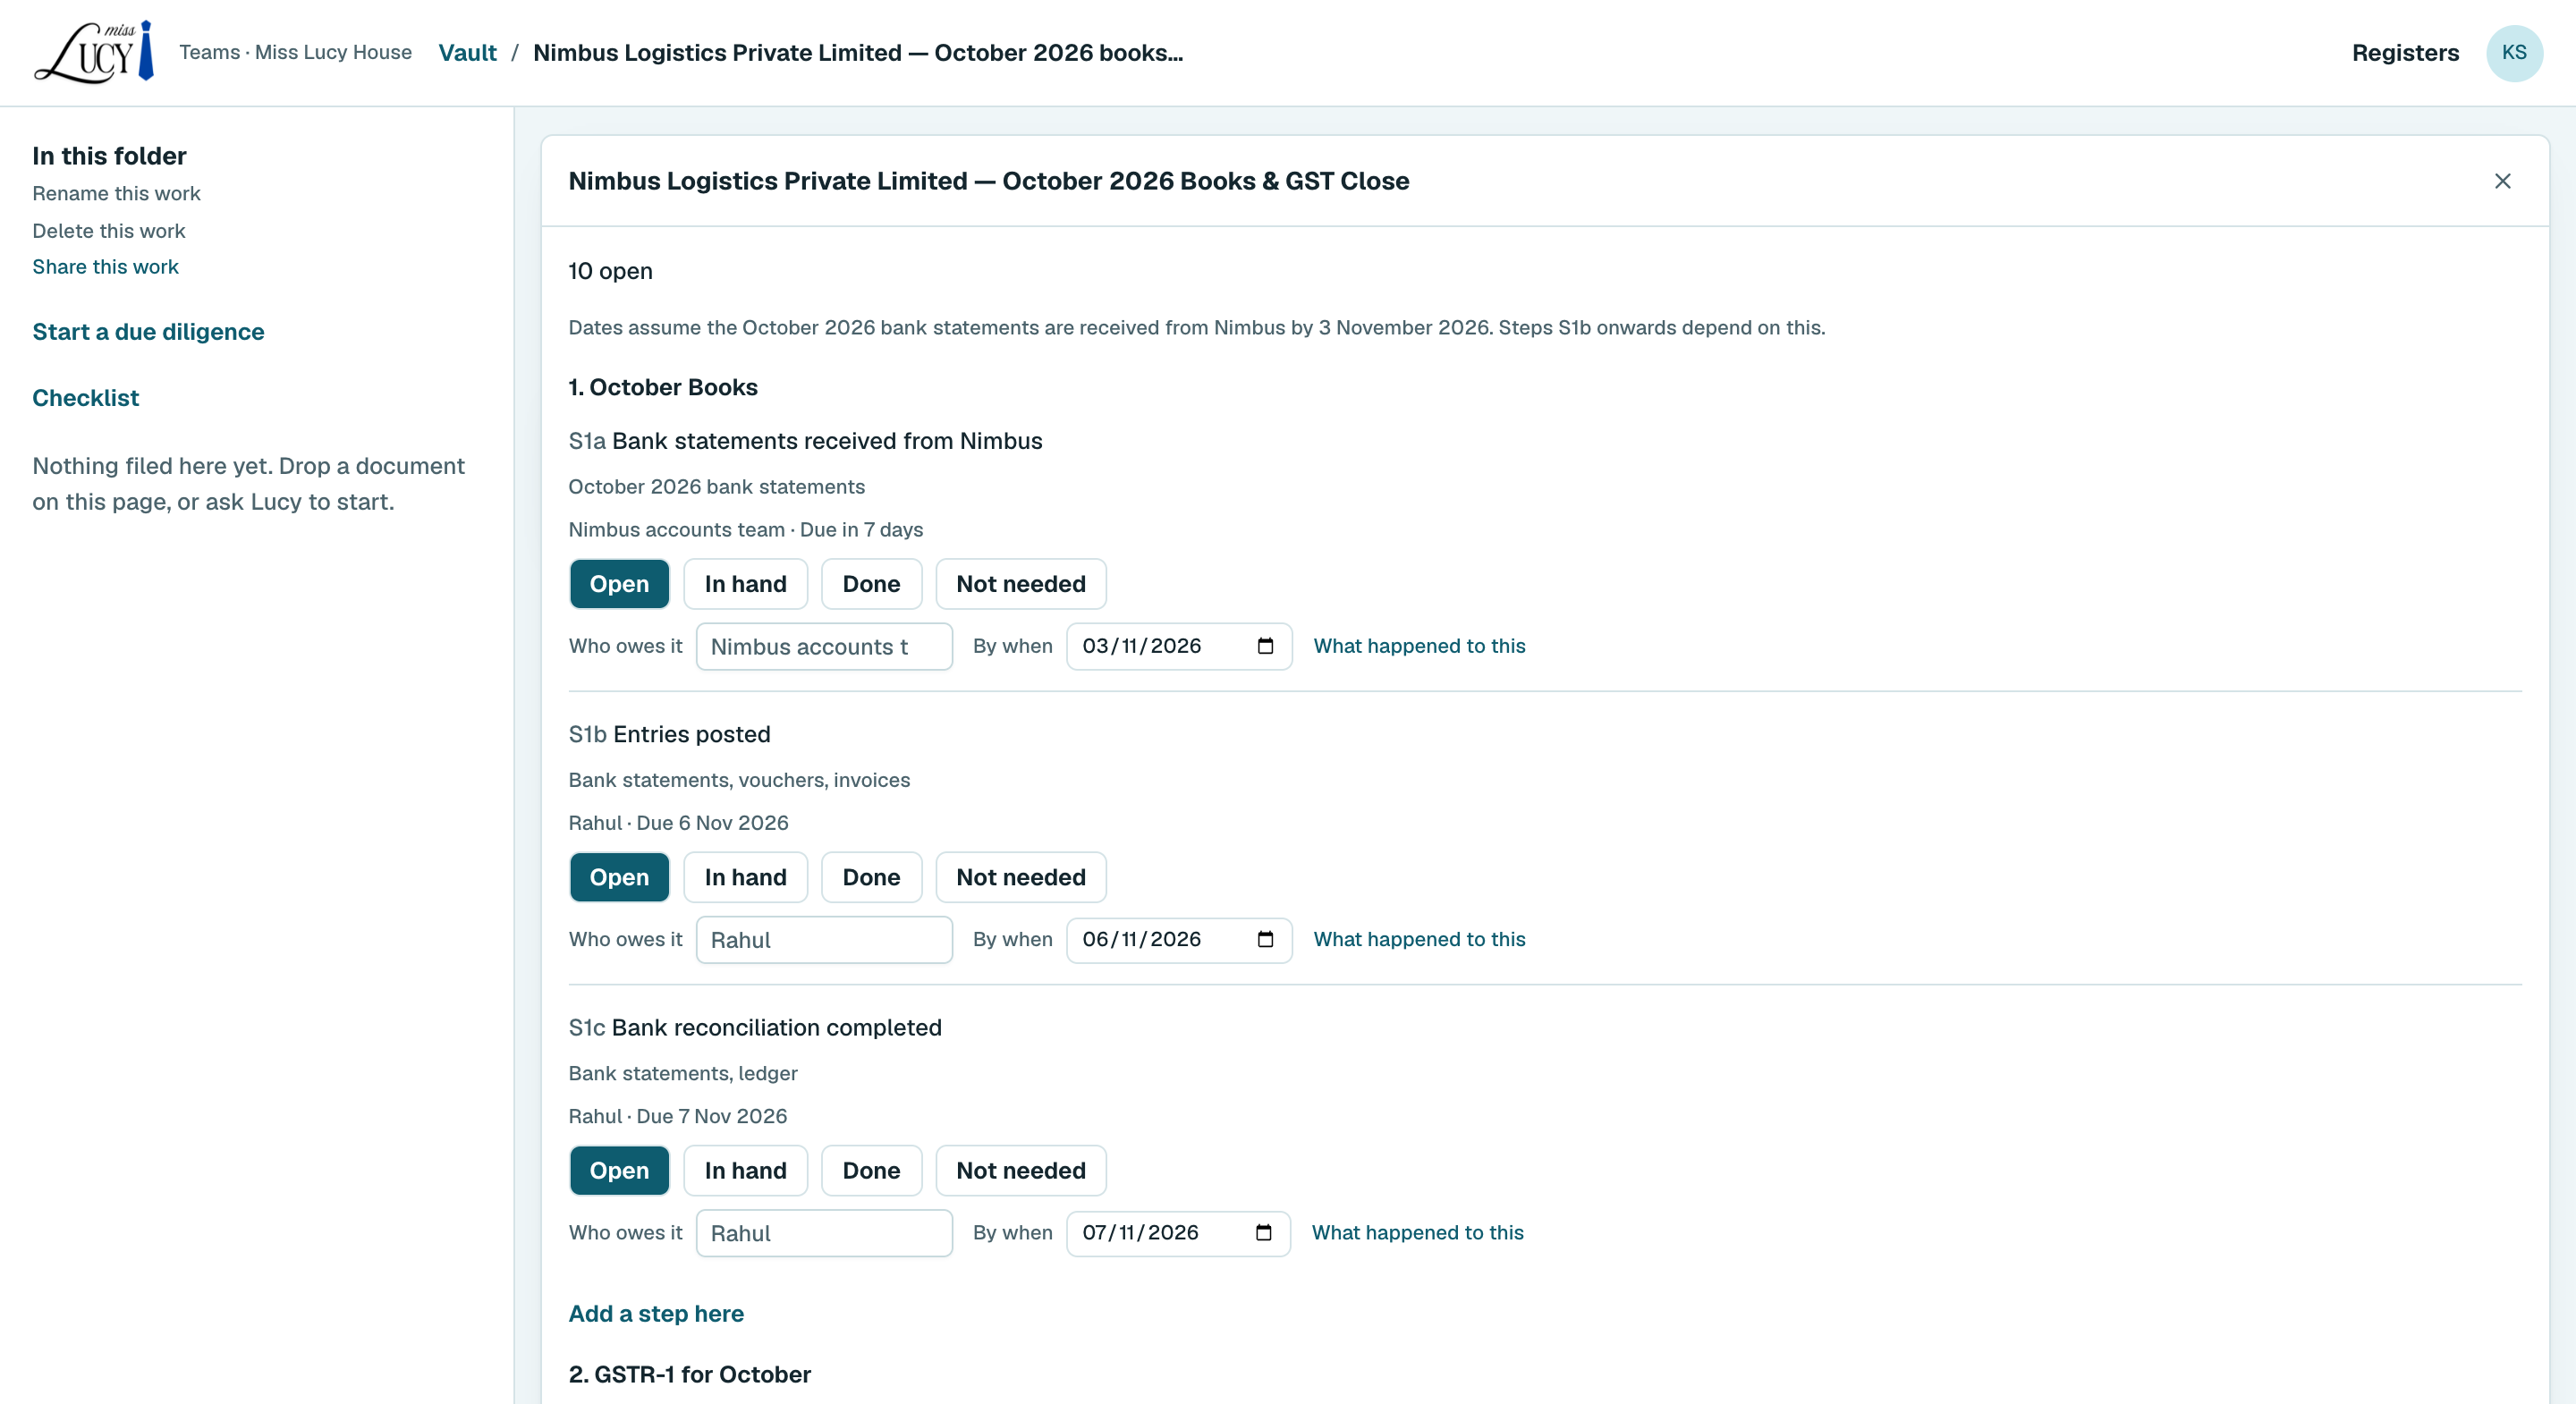Mark S1c Bank reconciliation as Done
The width and height of the screenshot is (2576, 1404).
click(x=871, y=1170)
